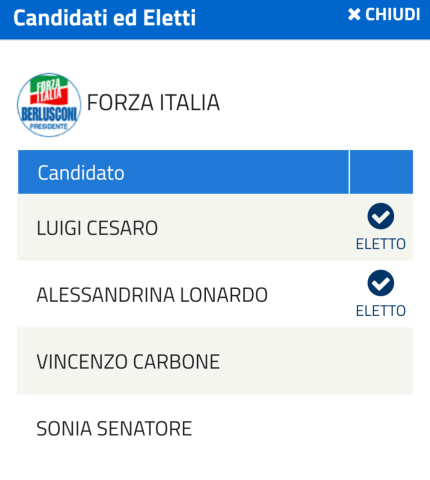Click the checkmark icon for Alessandrina Lonardo
Viewport: 430px width, 480px height.
pyautogui.click(x=381, y=283)
